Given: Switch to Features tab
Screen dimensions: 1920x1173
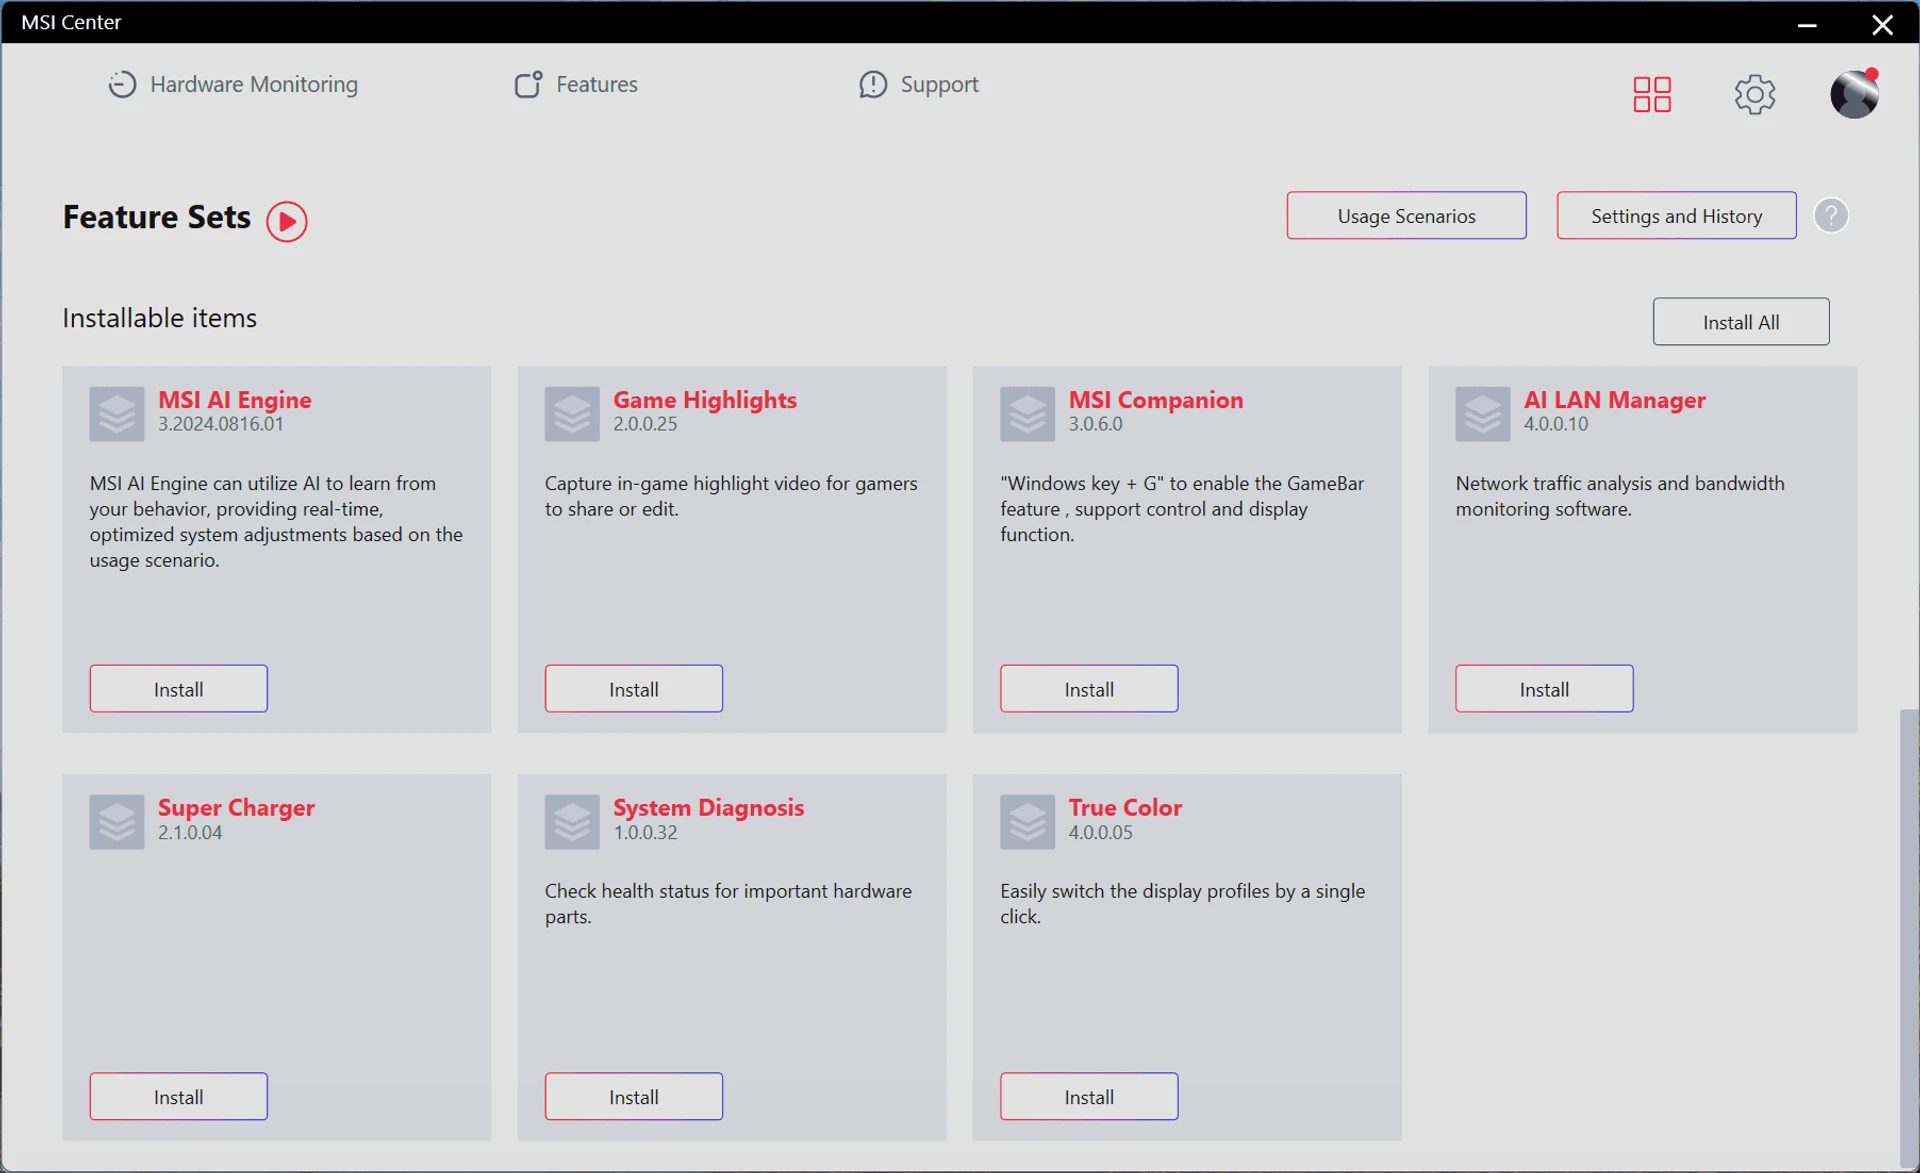Looking at the screenshot, I should (576, 84).
